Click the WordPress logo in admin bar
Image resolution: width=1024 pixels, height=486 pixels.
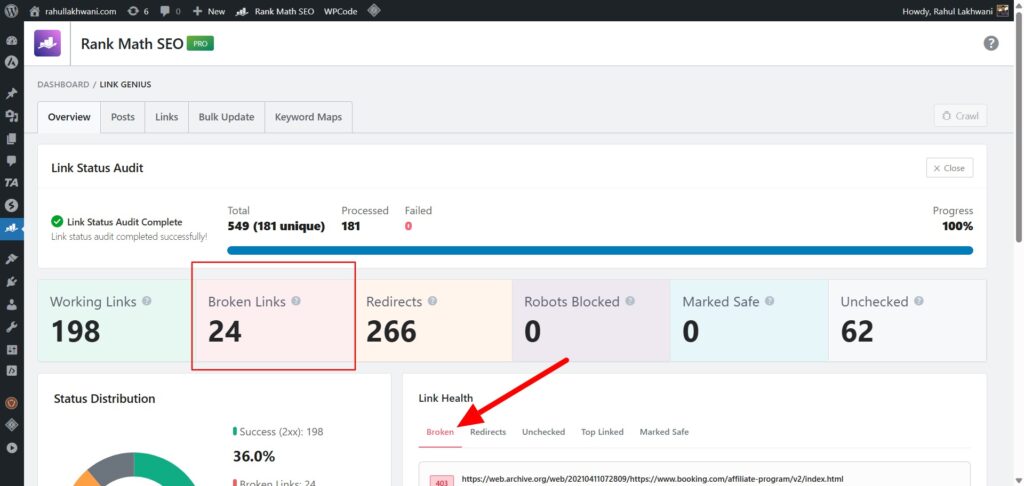pos(12,10)
